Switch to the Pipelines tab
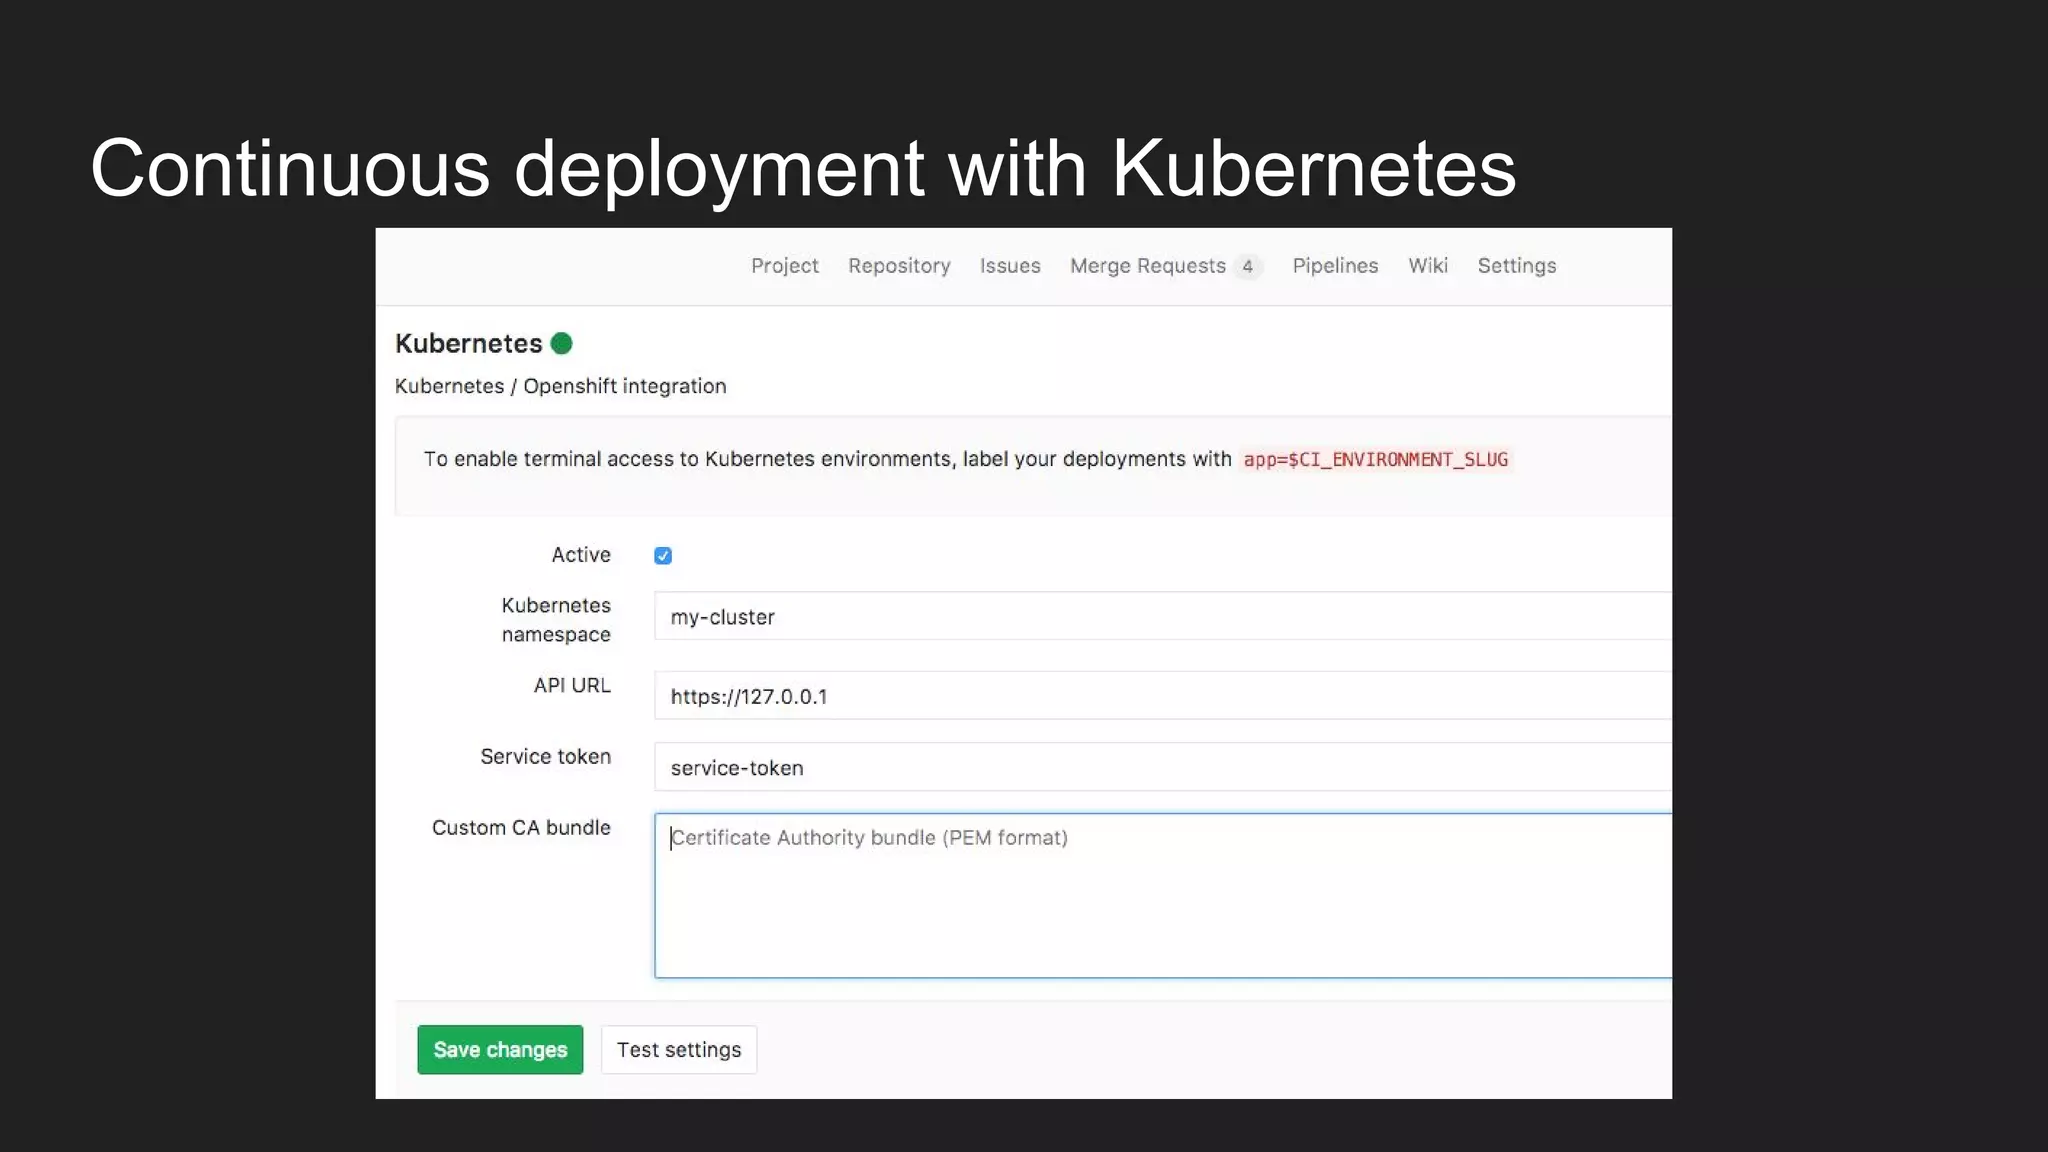This screenshot has width=2048, height=1152. click(1335, 266)
